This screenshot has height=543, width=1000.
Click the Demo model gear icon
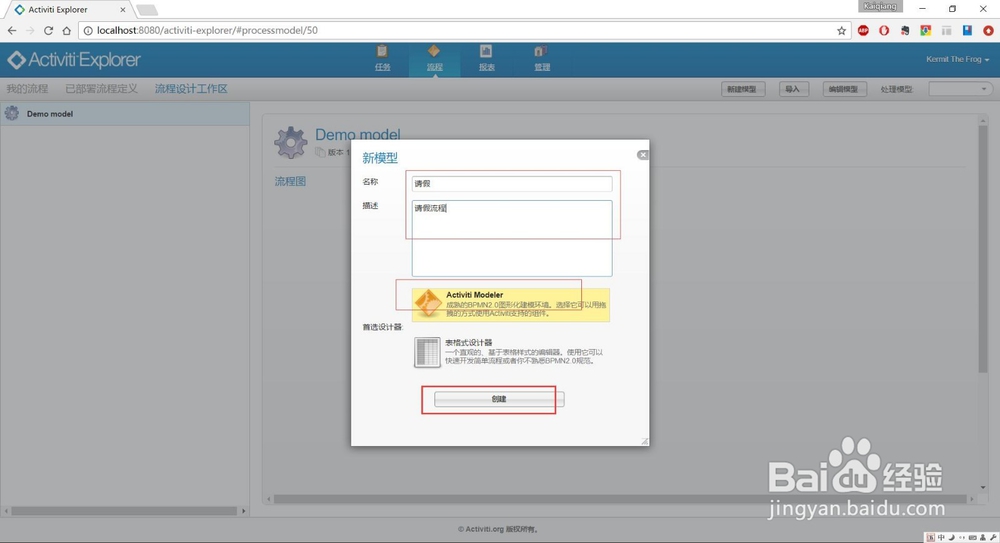click(291, 142)
